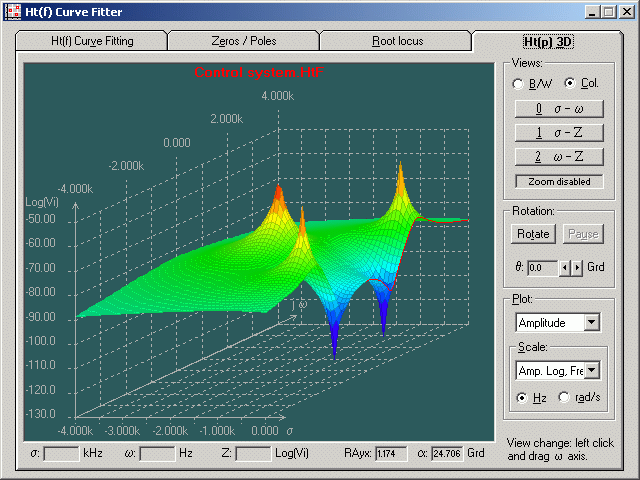
Task: Switch to Ht(f) Curve Fitting tab
Action: tap(92, 41)
